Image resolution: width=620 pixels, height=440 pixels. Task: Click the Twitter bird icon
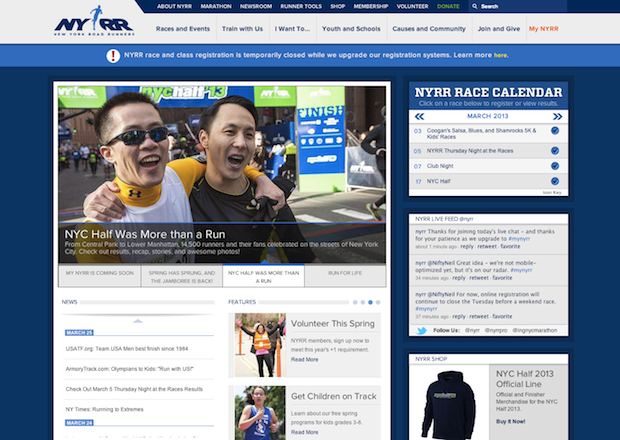422,330
